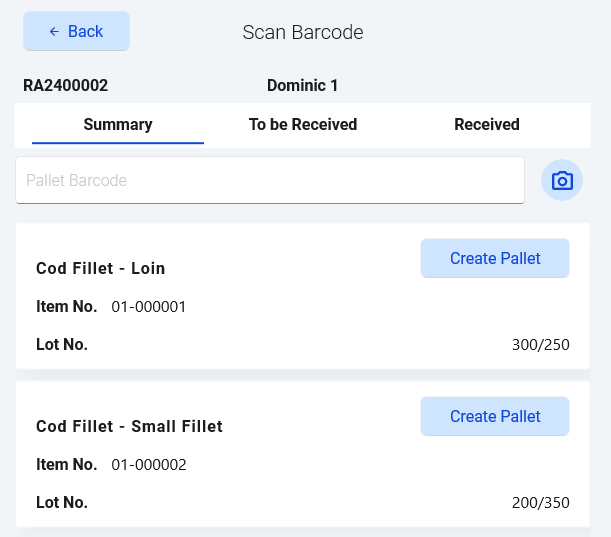Viewport: 611px width, 537px height.
Task: Go back using the Back button
Action: click(x=77, y=31)
